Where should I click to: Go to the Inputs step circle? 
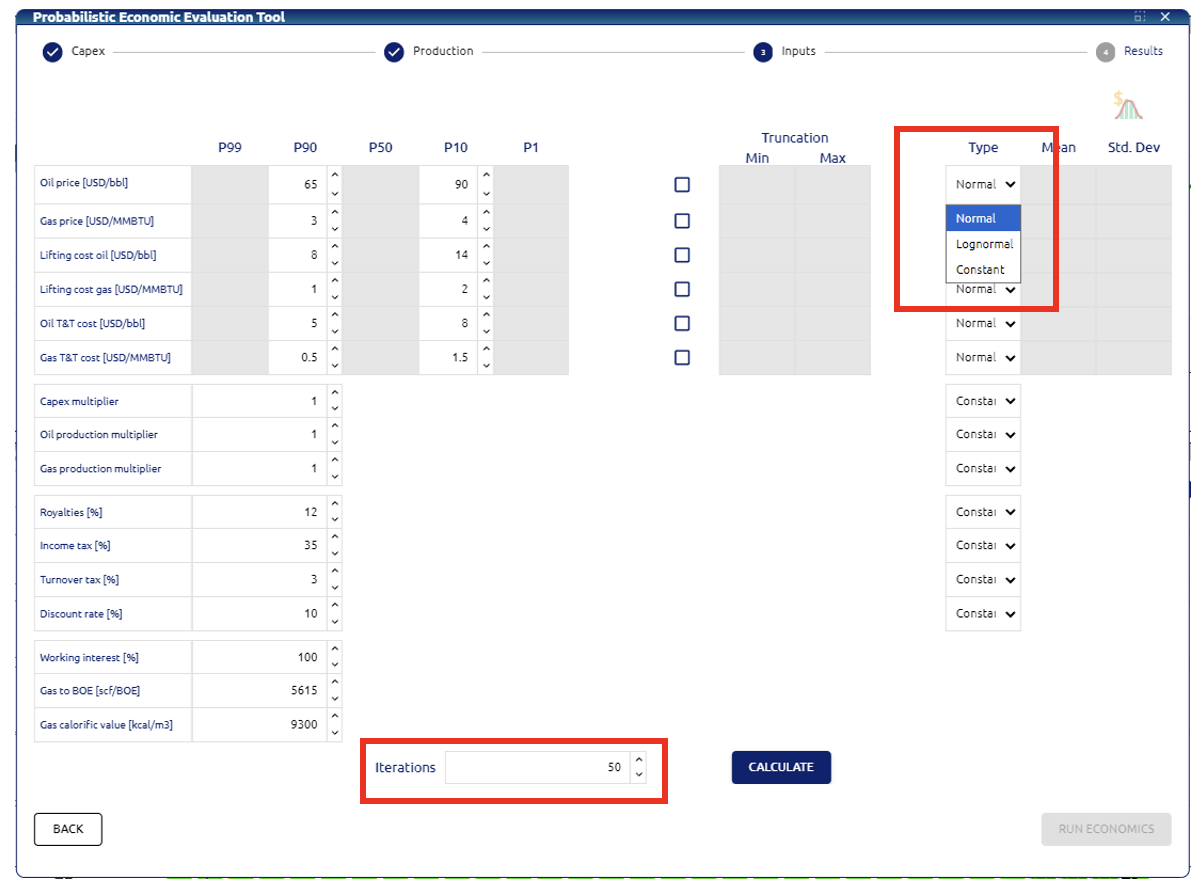click(x=763, y=52)
